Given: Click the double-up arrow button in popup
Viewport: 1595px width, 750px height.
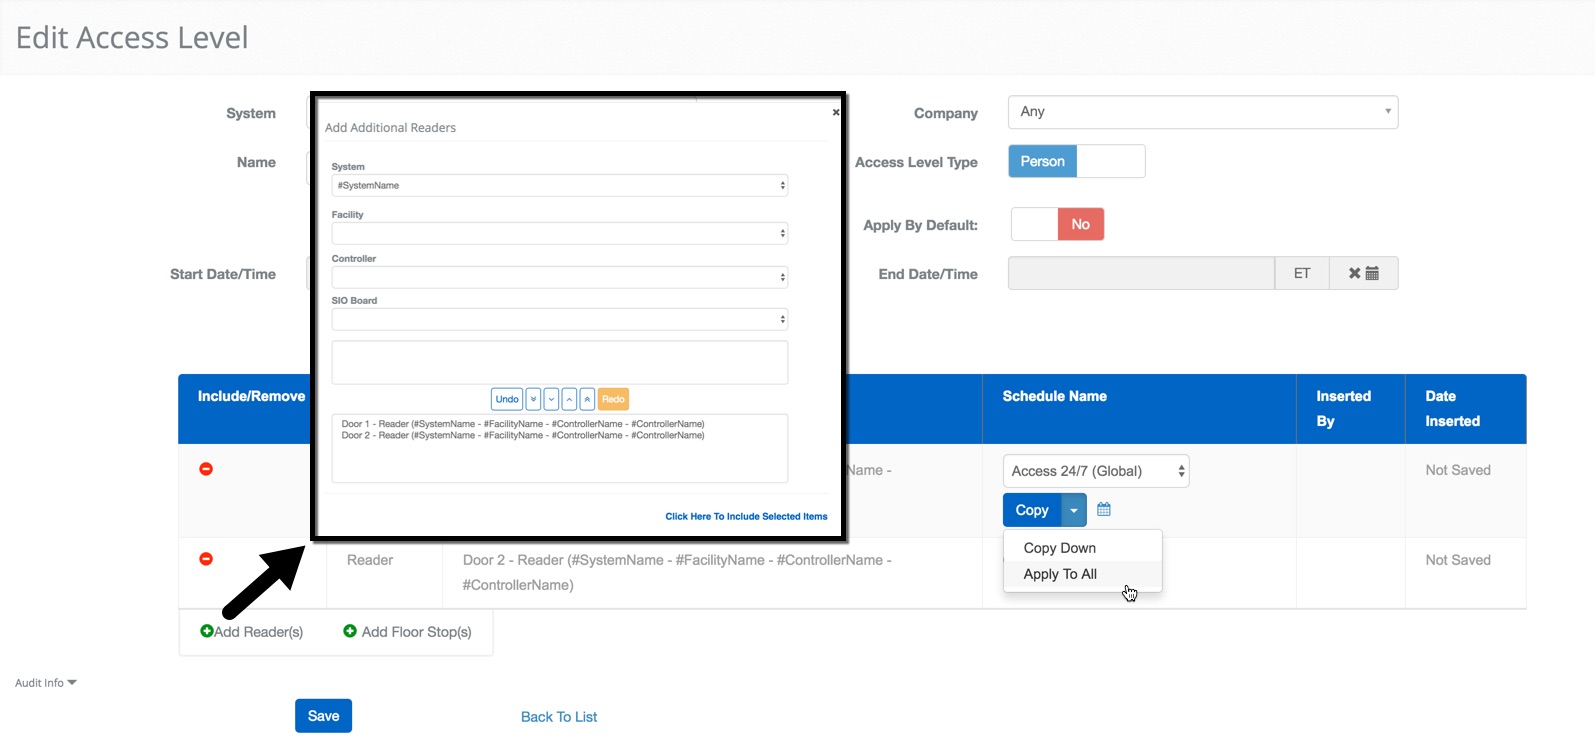Looking at the screenshot, I should pyautogui.click(x=587, y=400).
